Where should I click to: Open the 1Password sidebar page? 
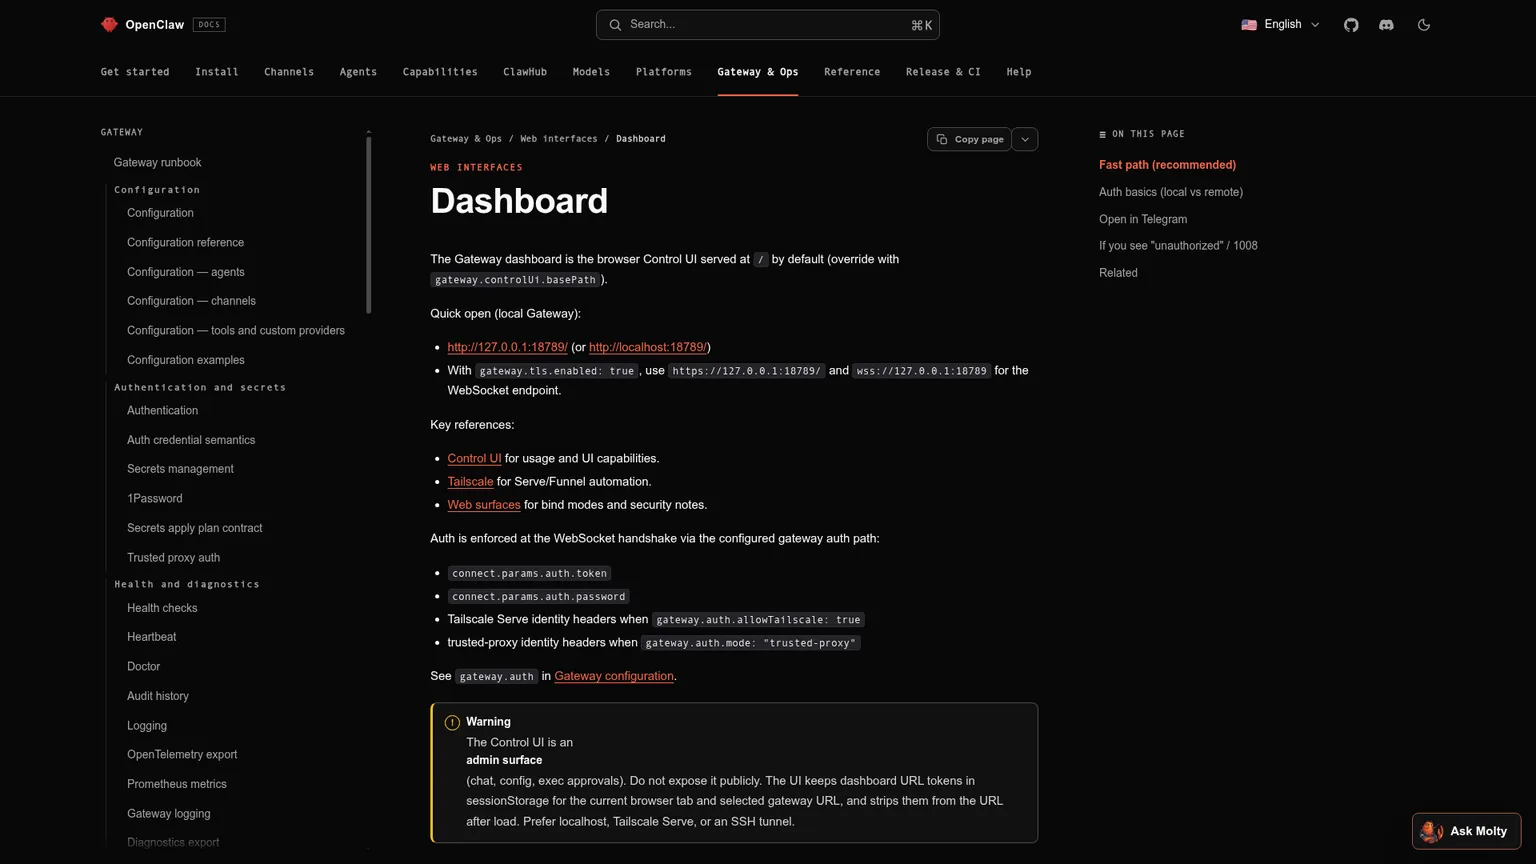tap(155, 499)
